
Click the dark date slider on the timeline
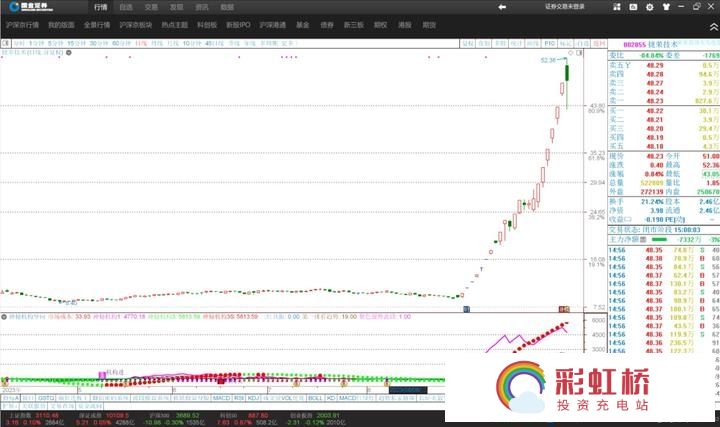[x=408, y=390]
